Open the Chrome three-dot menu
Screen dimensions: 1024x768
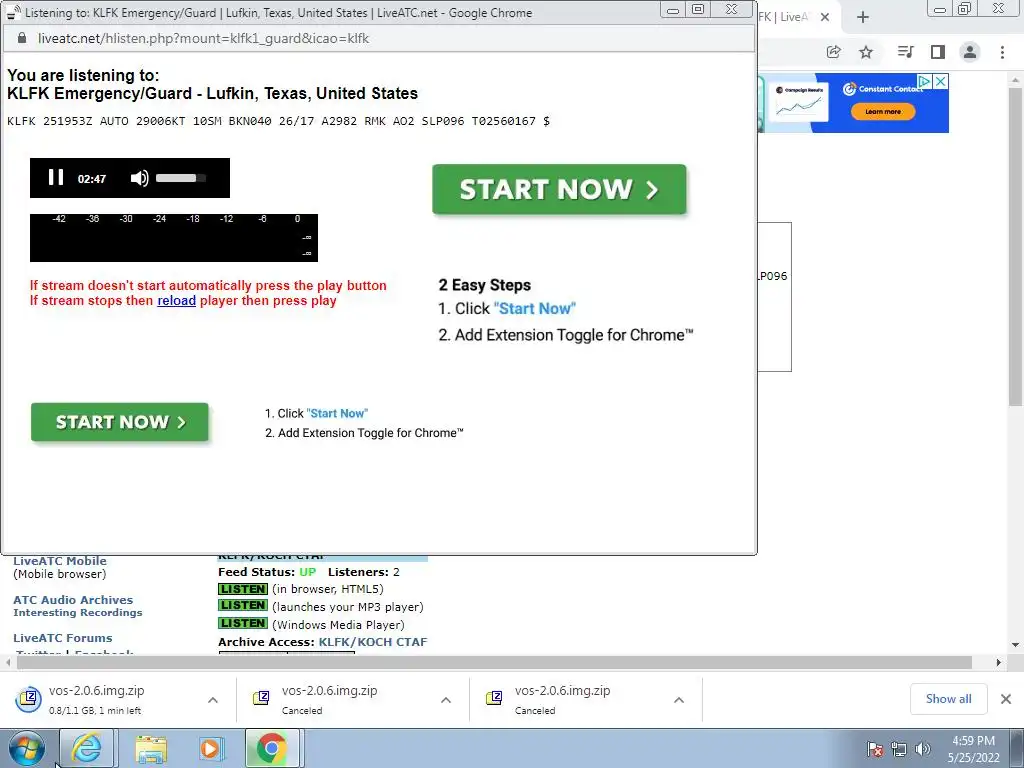click(x=1002, y=52)
